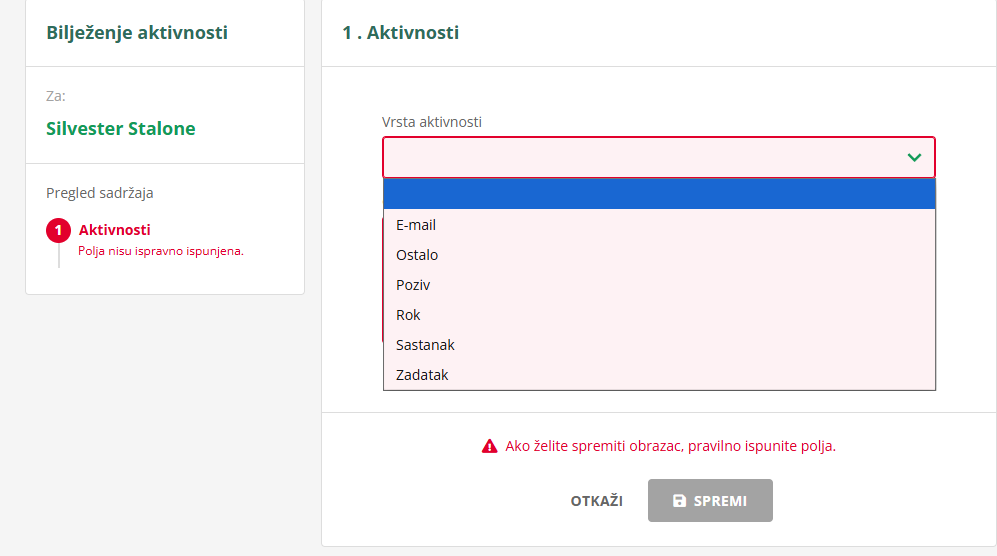Click the form error message about saving
The image size is (997, 556).
tap(670, 446)
